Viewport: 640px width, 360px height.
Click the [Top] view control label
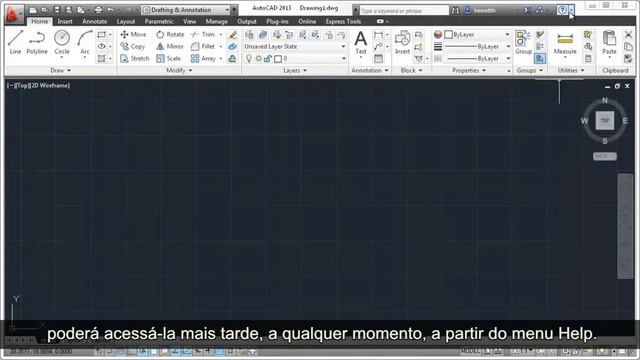pyautogui.click(x=22, y=85)
